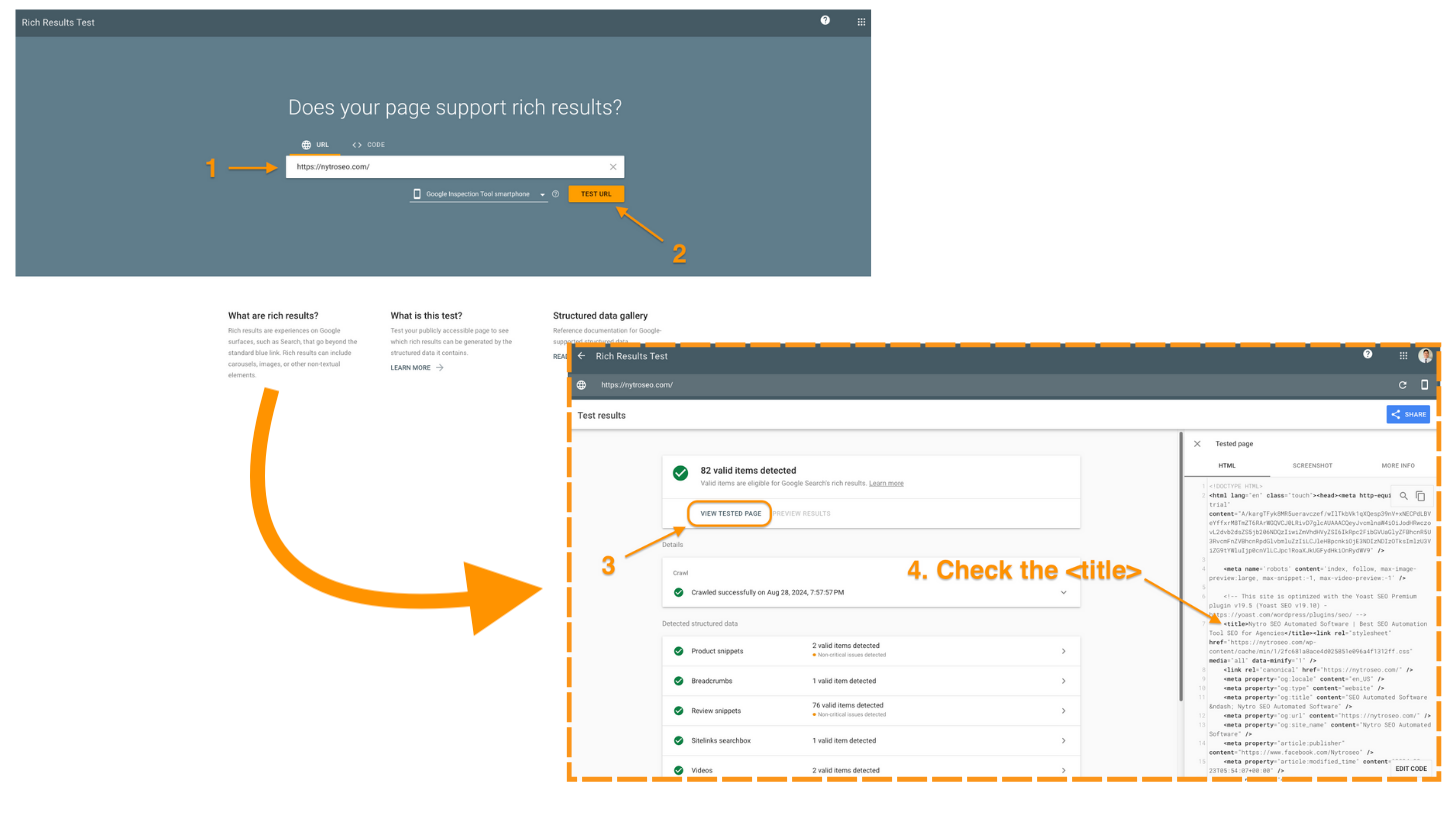Open the user agent dropdown 'Google Inspection Tool smartphone'

[x=479, y=194]
